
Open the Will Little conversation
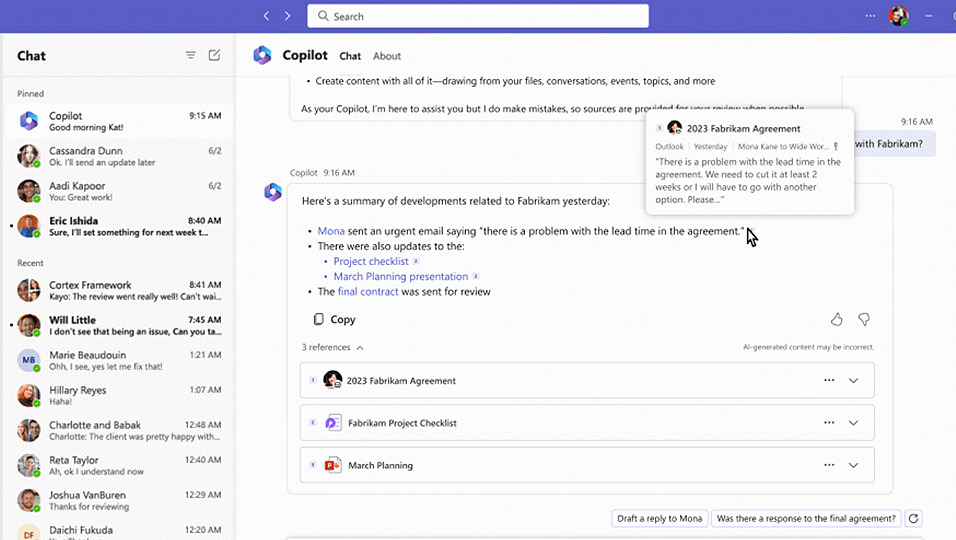coord(119,325)
